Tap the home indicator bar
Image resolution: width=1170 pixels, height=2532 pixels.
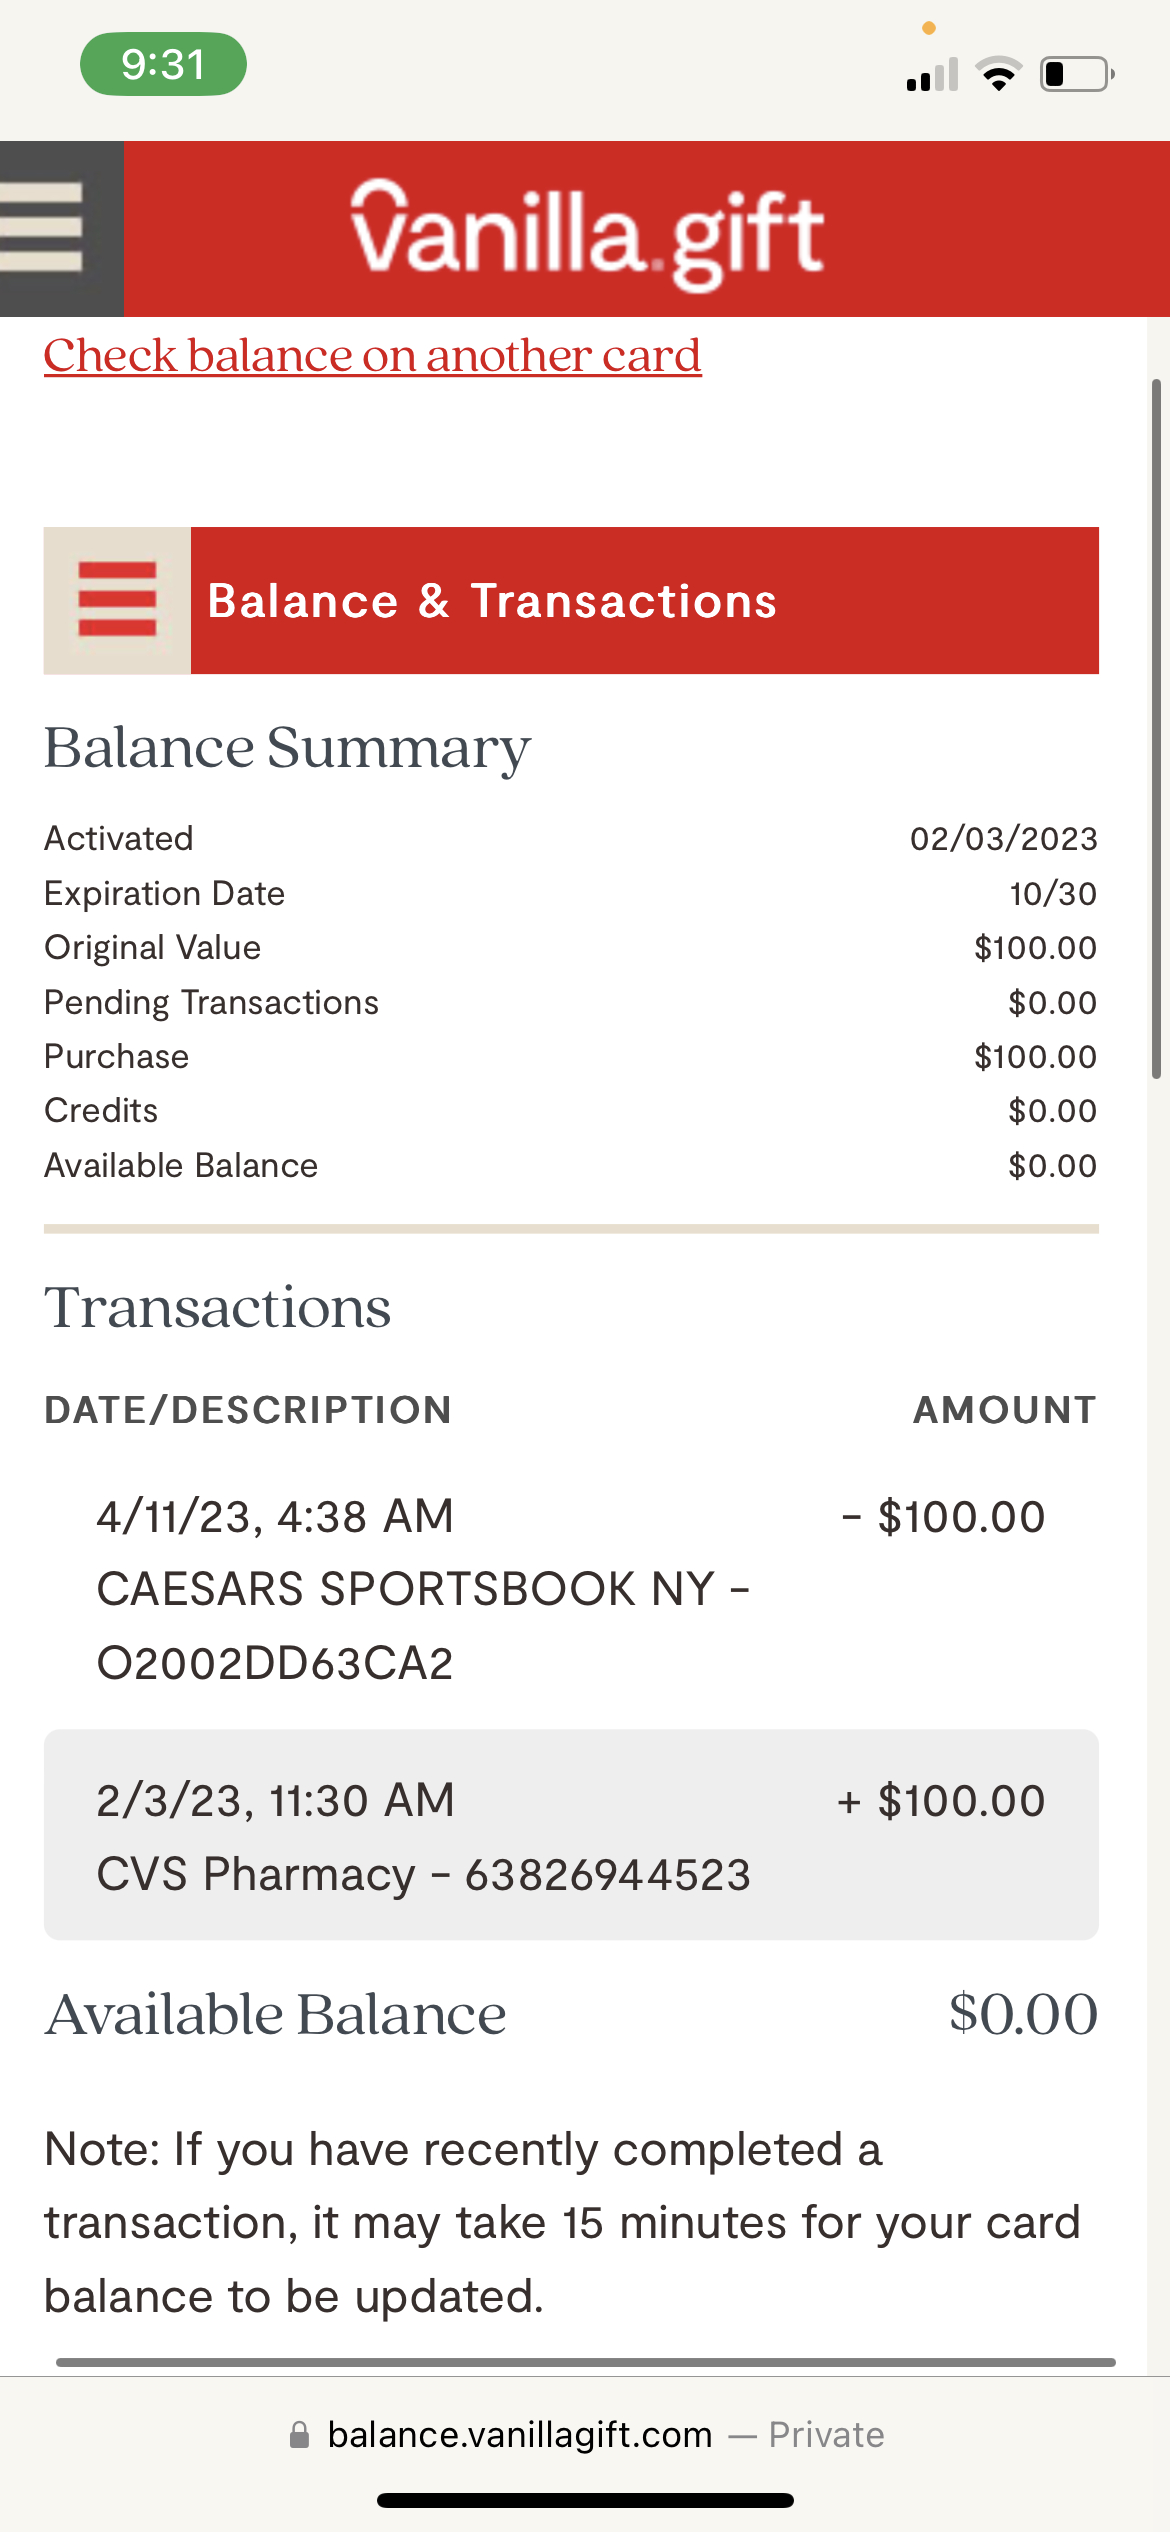[585, 2501]
